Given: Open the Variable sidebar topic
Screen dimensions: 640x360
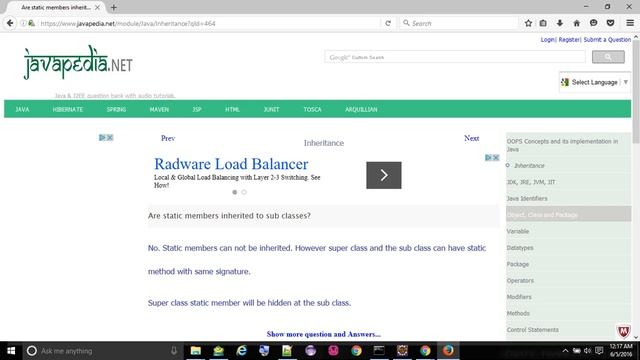Looking at the screenshot, I should (518, 231).
